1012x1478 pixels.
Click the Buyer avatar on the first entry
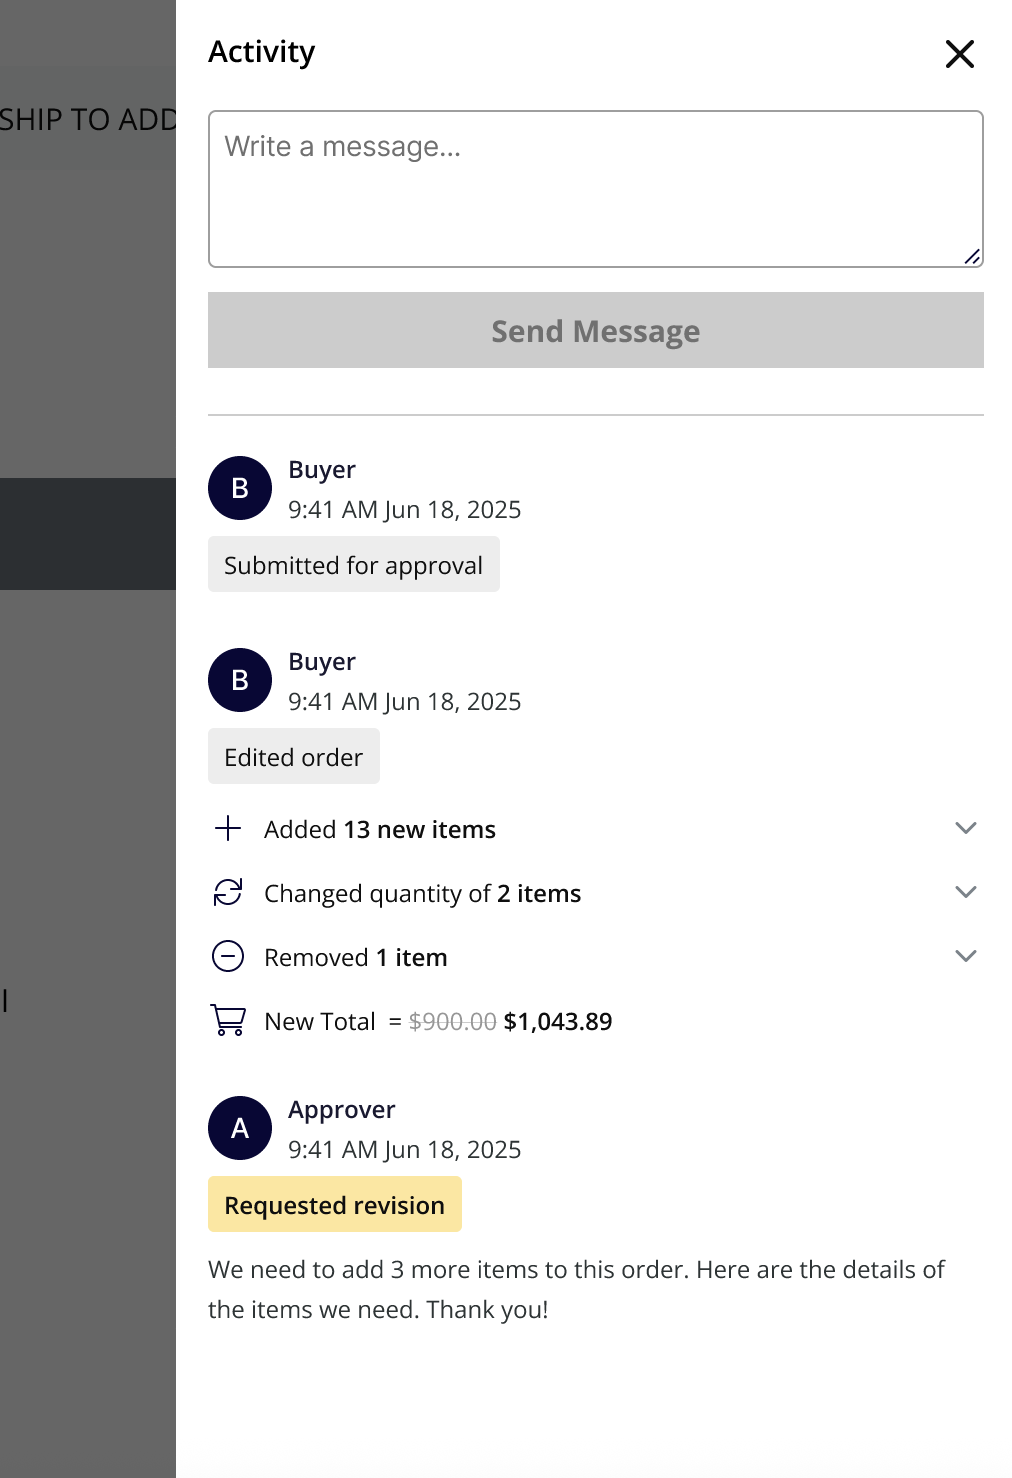240,488
